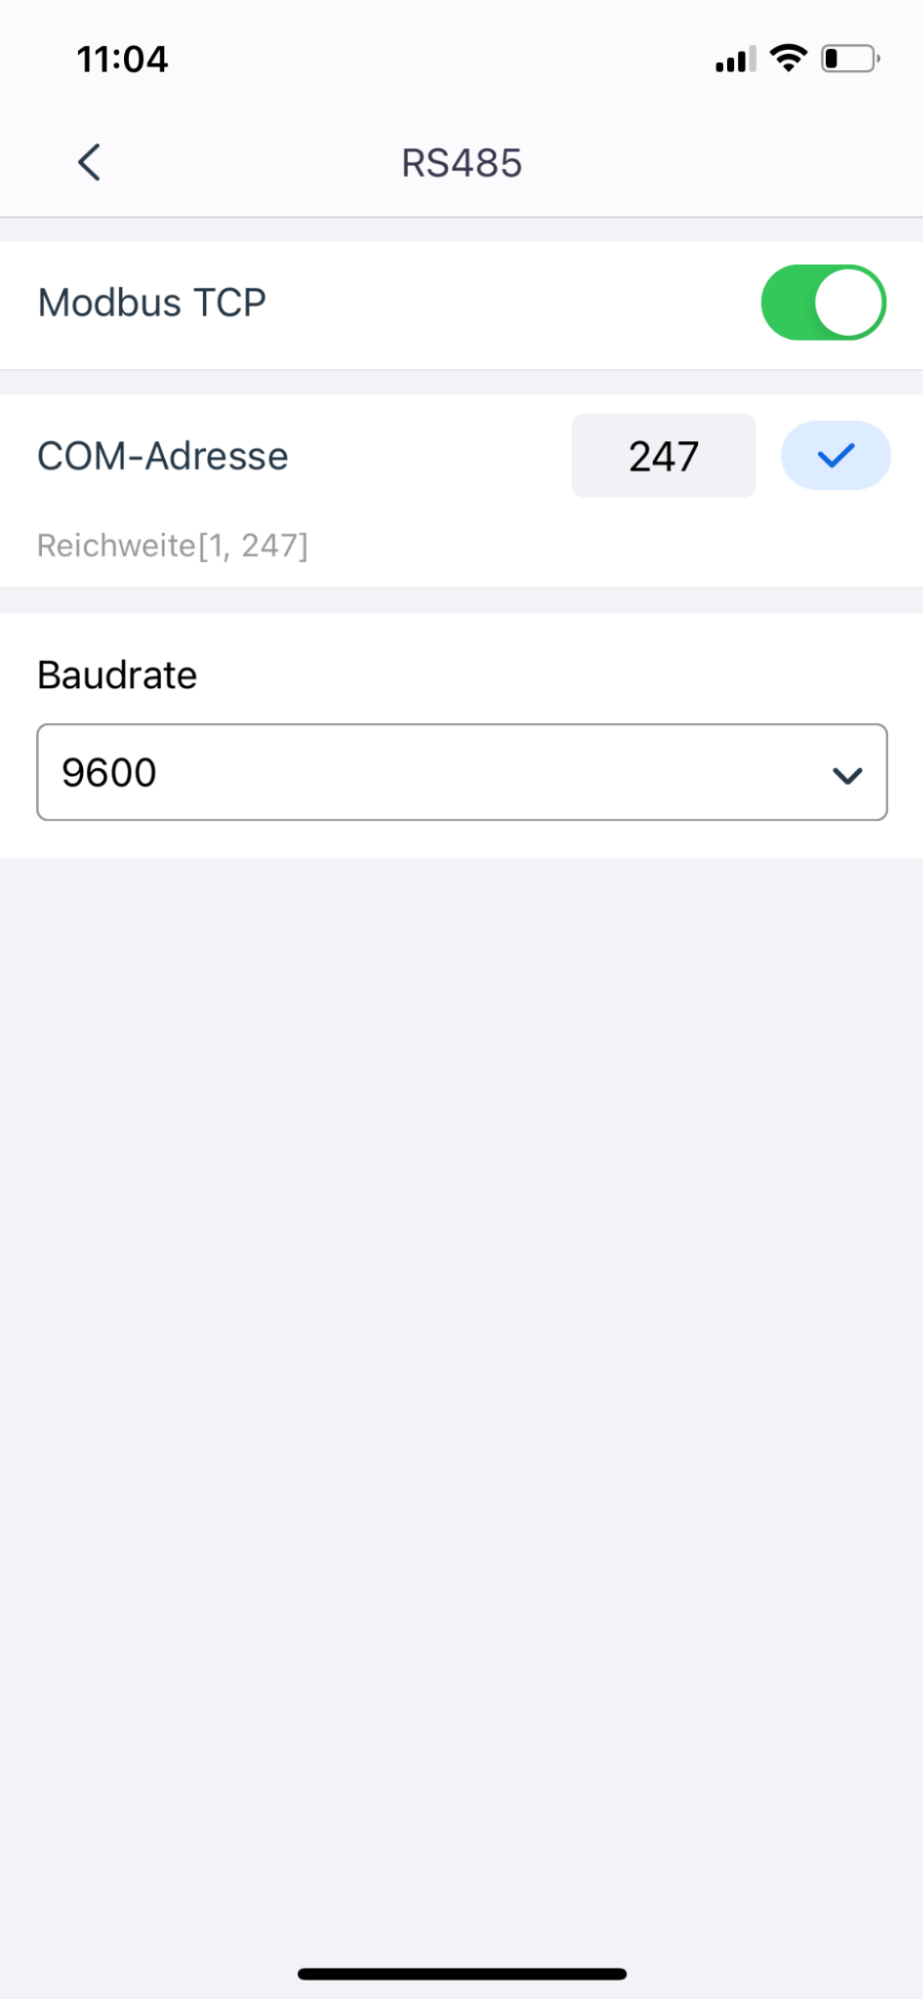Tap the home indicator bar
This screenshot has height=1999, width=924.
pyautogui.click(x=462, y=1973)
